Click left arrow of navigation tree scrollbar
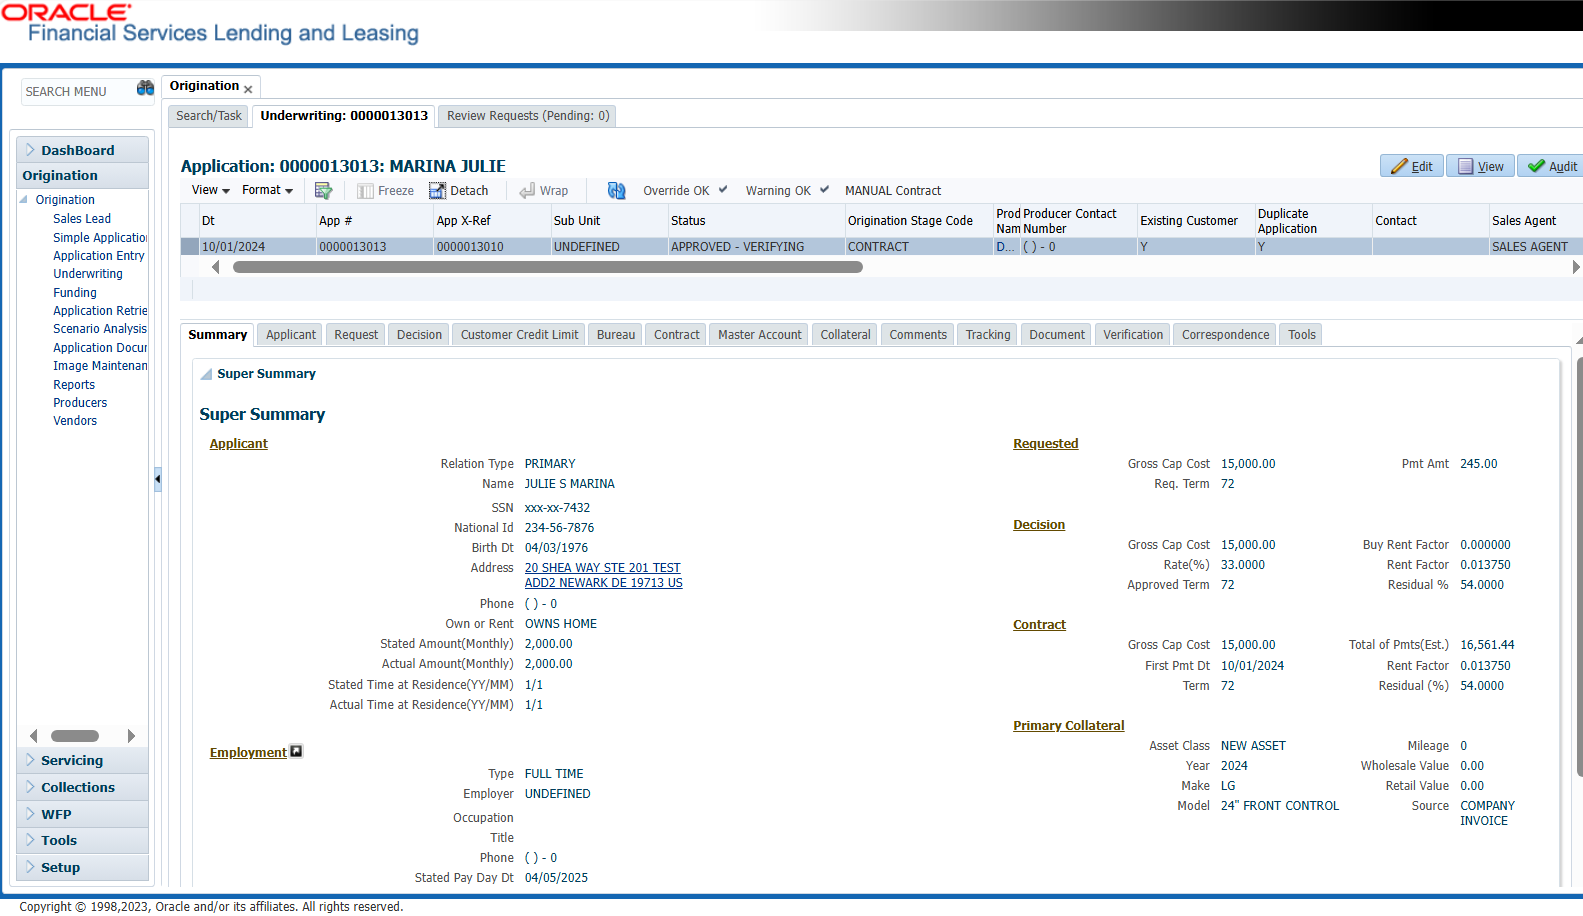The width and height of the screenshot is (1583, 916). tap(33, 736)
